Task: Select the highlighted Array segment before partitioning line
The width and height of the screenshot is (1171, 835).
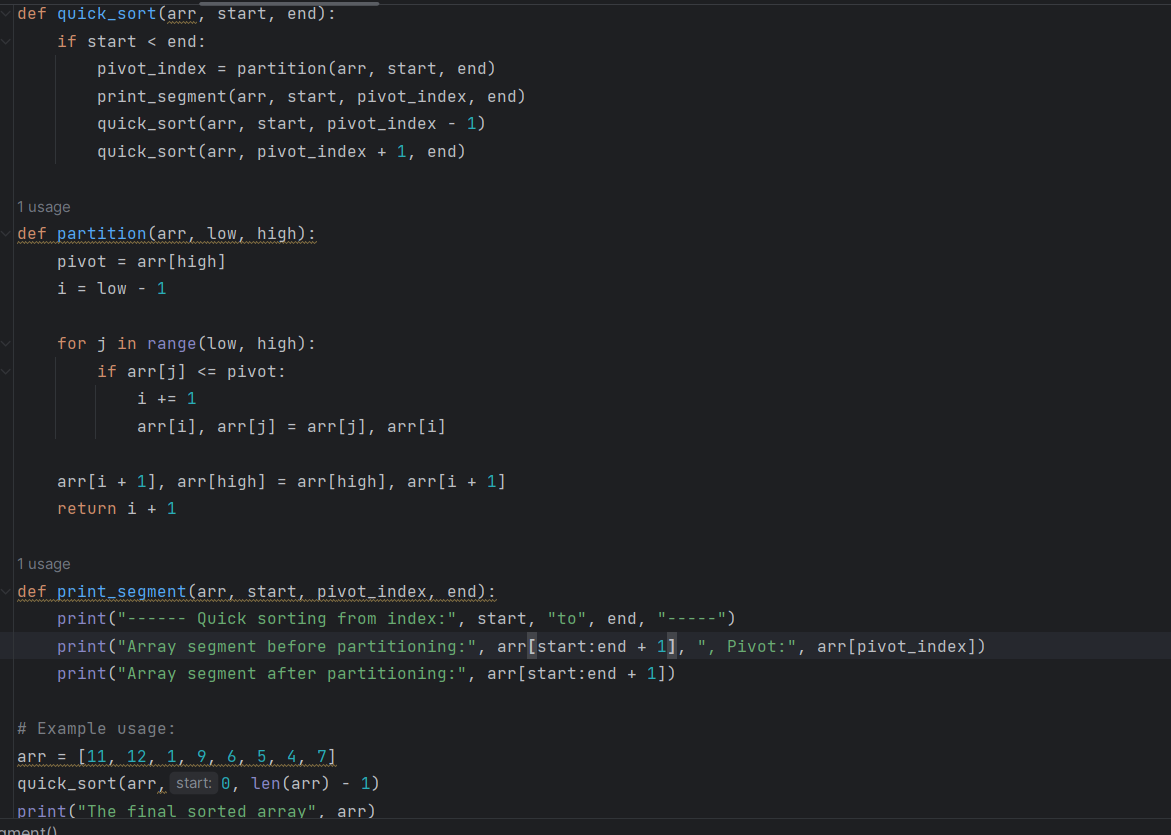Action: 500,646
